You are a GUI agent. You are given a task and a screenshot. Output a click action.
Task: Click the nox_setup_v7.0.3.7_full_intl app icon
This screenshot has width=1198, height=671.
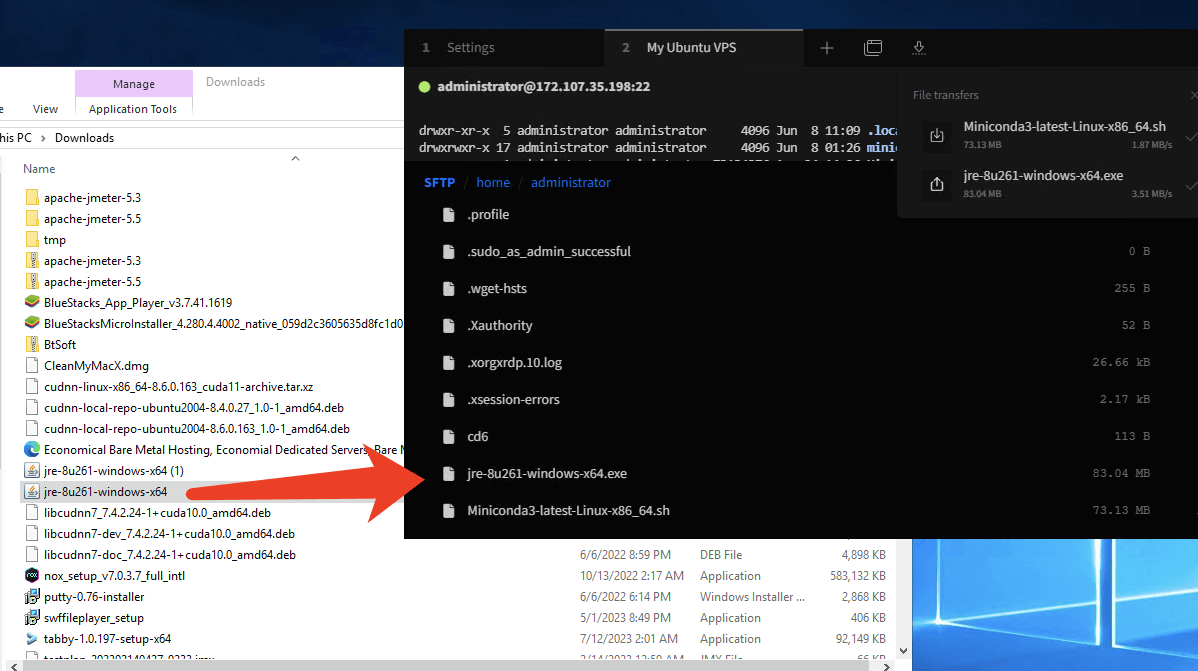pos(32,575)
